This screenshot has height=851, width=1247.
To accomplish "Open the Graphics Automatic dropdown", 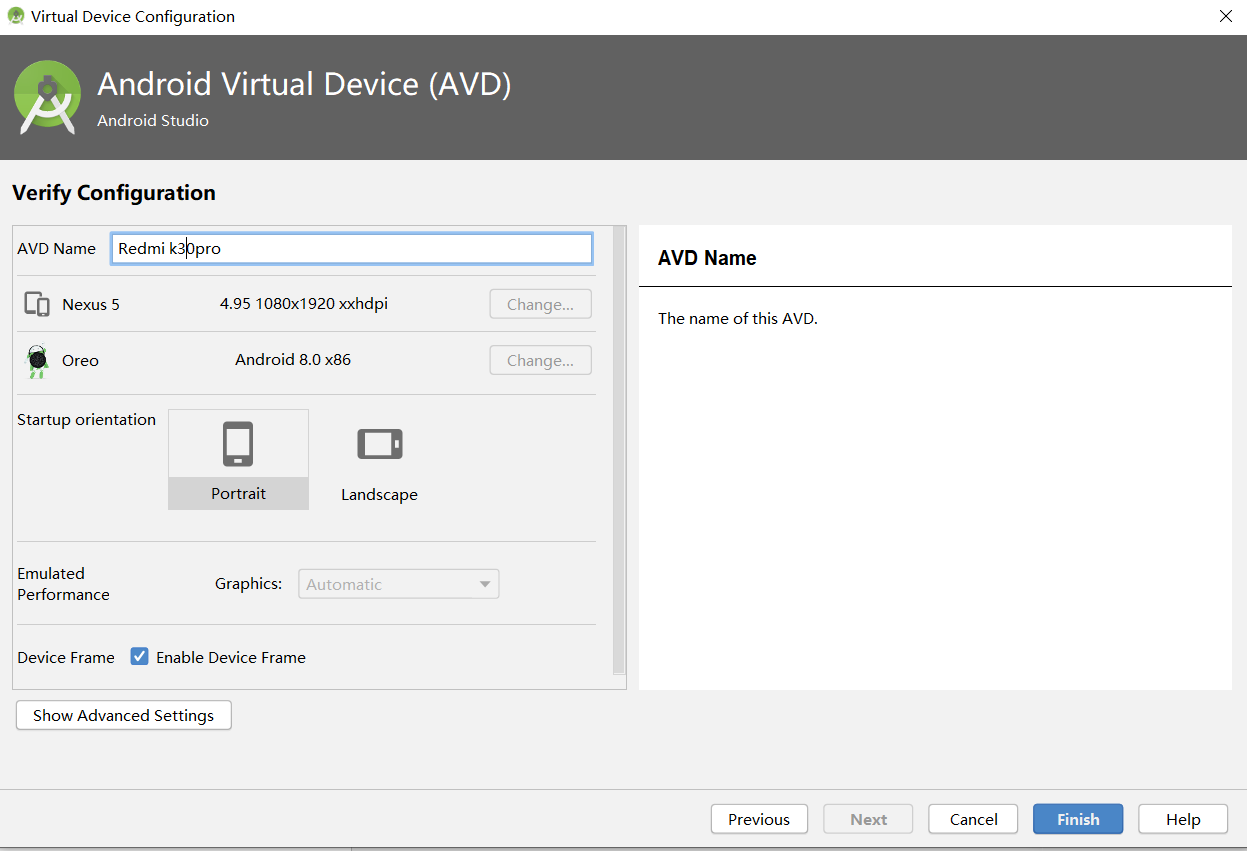I will 398,584.
